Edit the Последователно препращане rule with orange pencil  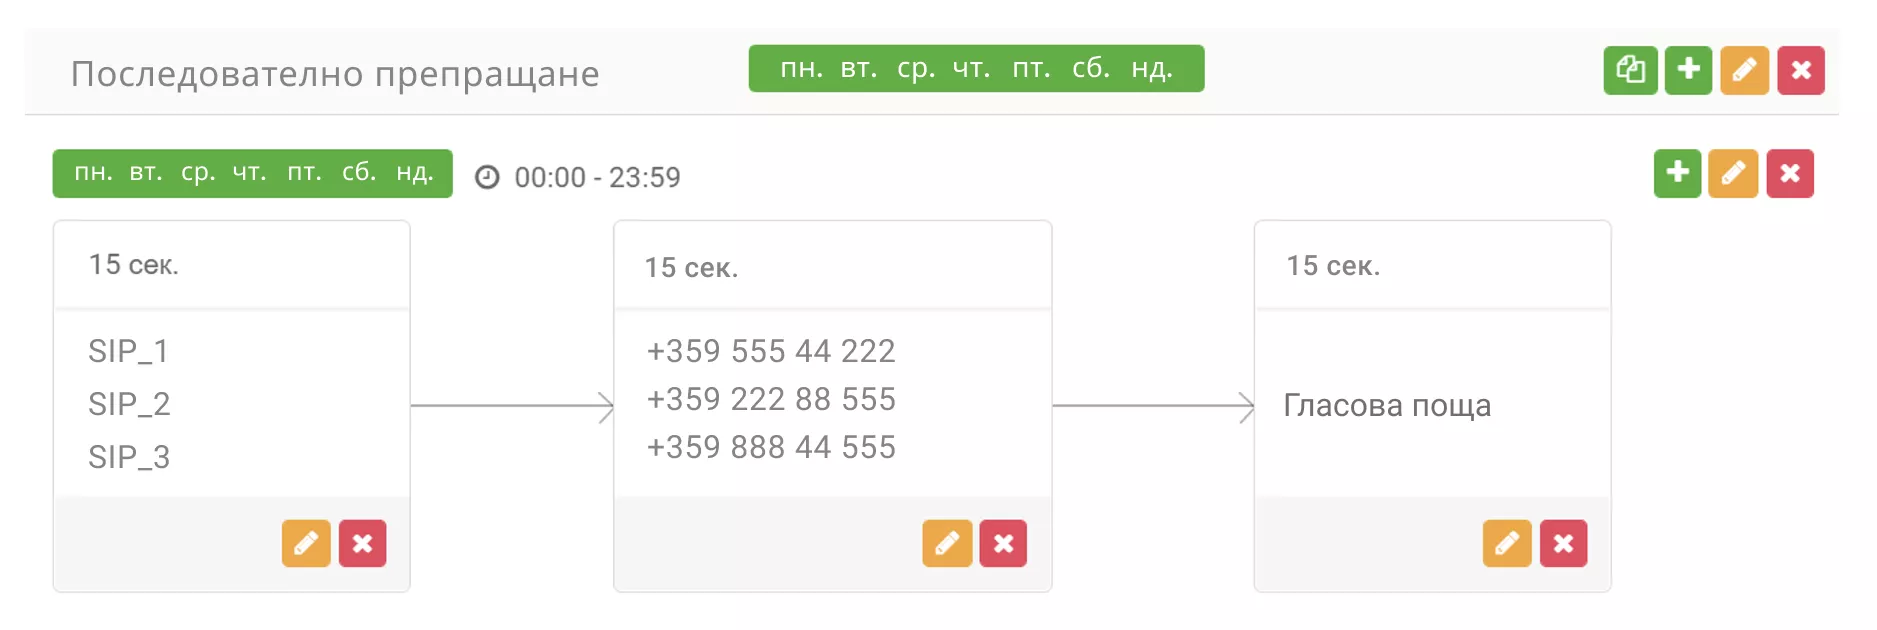pyautogui.click(x=1744, y=70)
